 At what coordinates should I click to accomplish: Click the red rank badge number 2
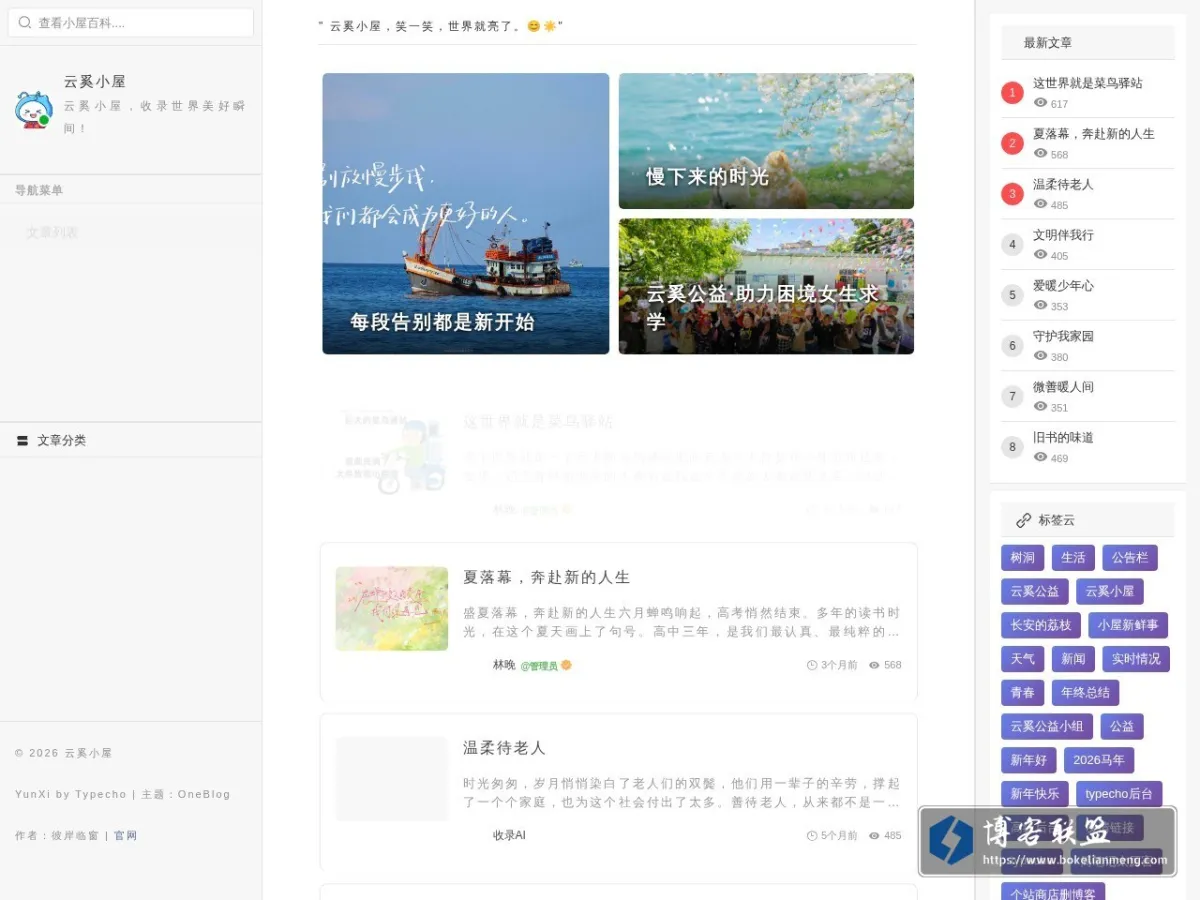click(x=1012, y=143)
